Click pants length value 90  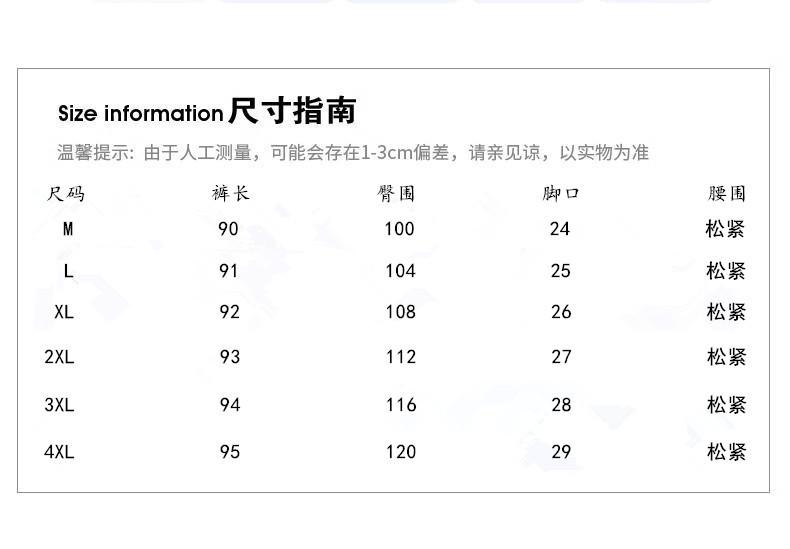[229, 229]
